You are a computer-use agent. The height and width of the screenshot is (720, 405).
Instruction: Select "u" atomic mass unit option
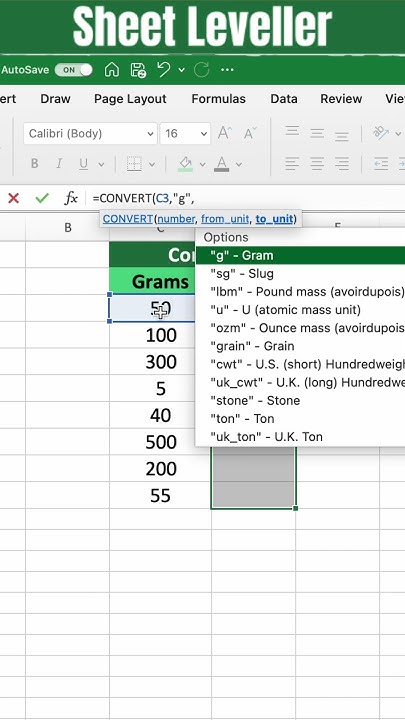point(300,310)
